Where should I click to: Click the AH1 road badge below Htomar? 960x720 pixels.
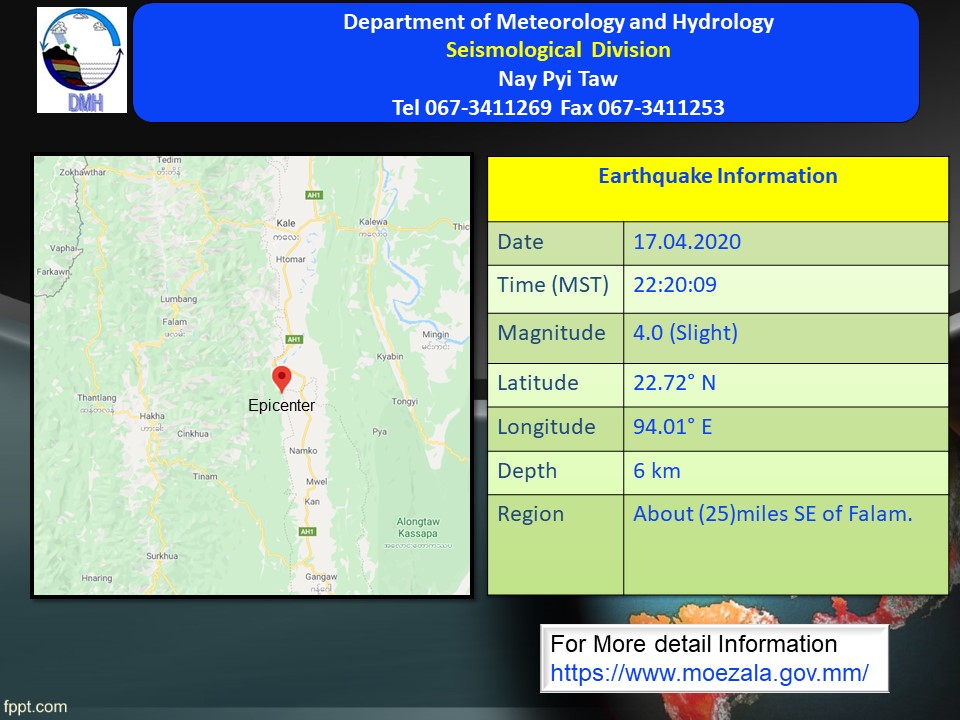[294, 340]
